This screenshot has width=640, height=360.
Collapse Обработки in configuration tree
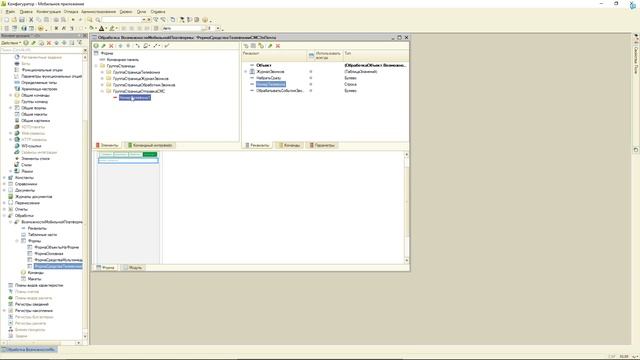pyautogui.click(x=4, y=216)
